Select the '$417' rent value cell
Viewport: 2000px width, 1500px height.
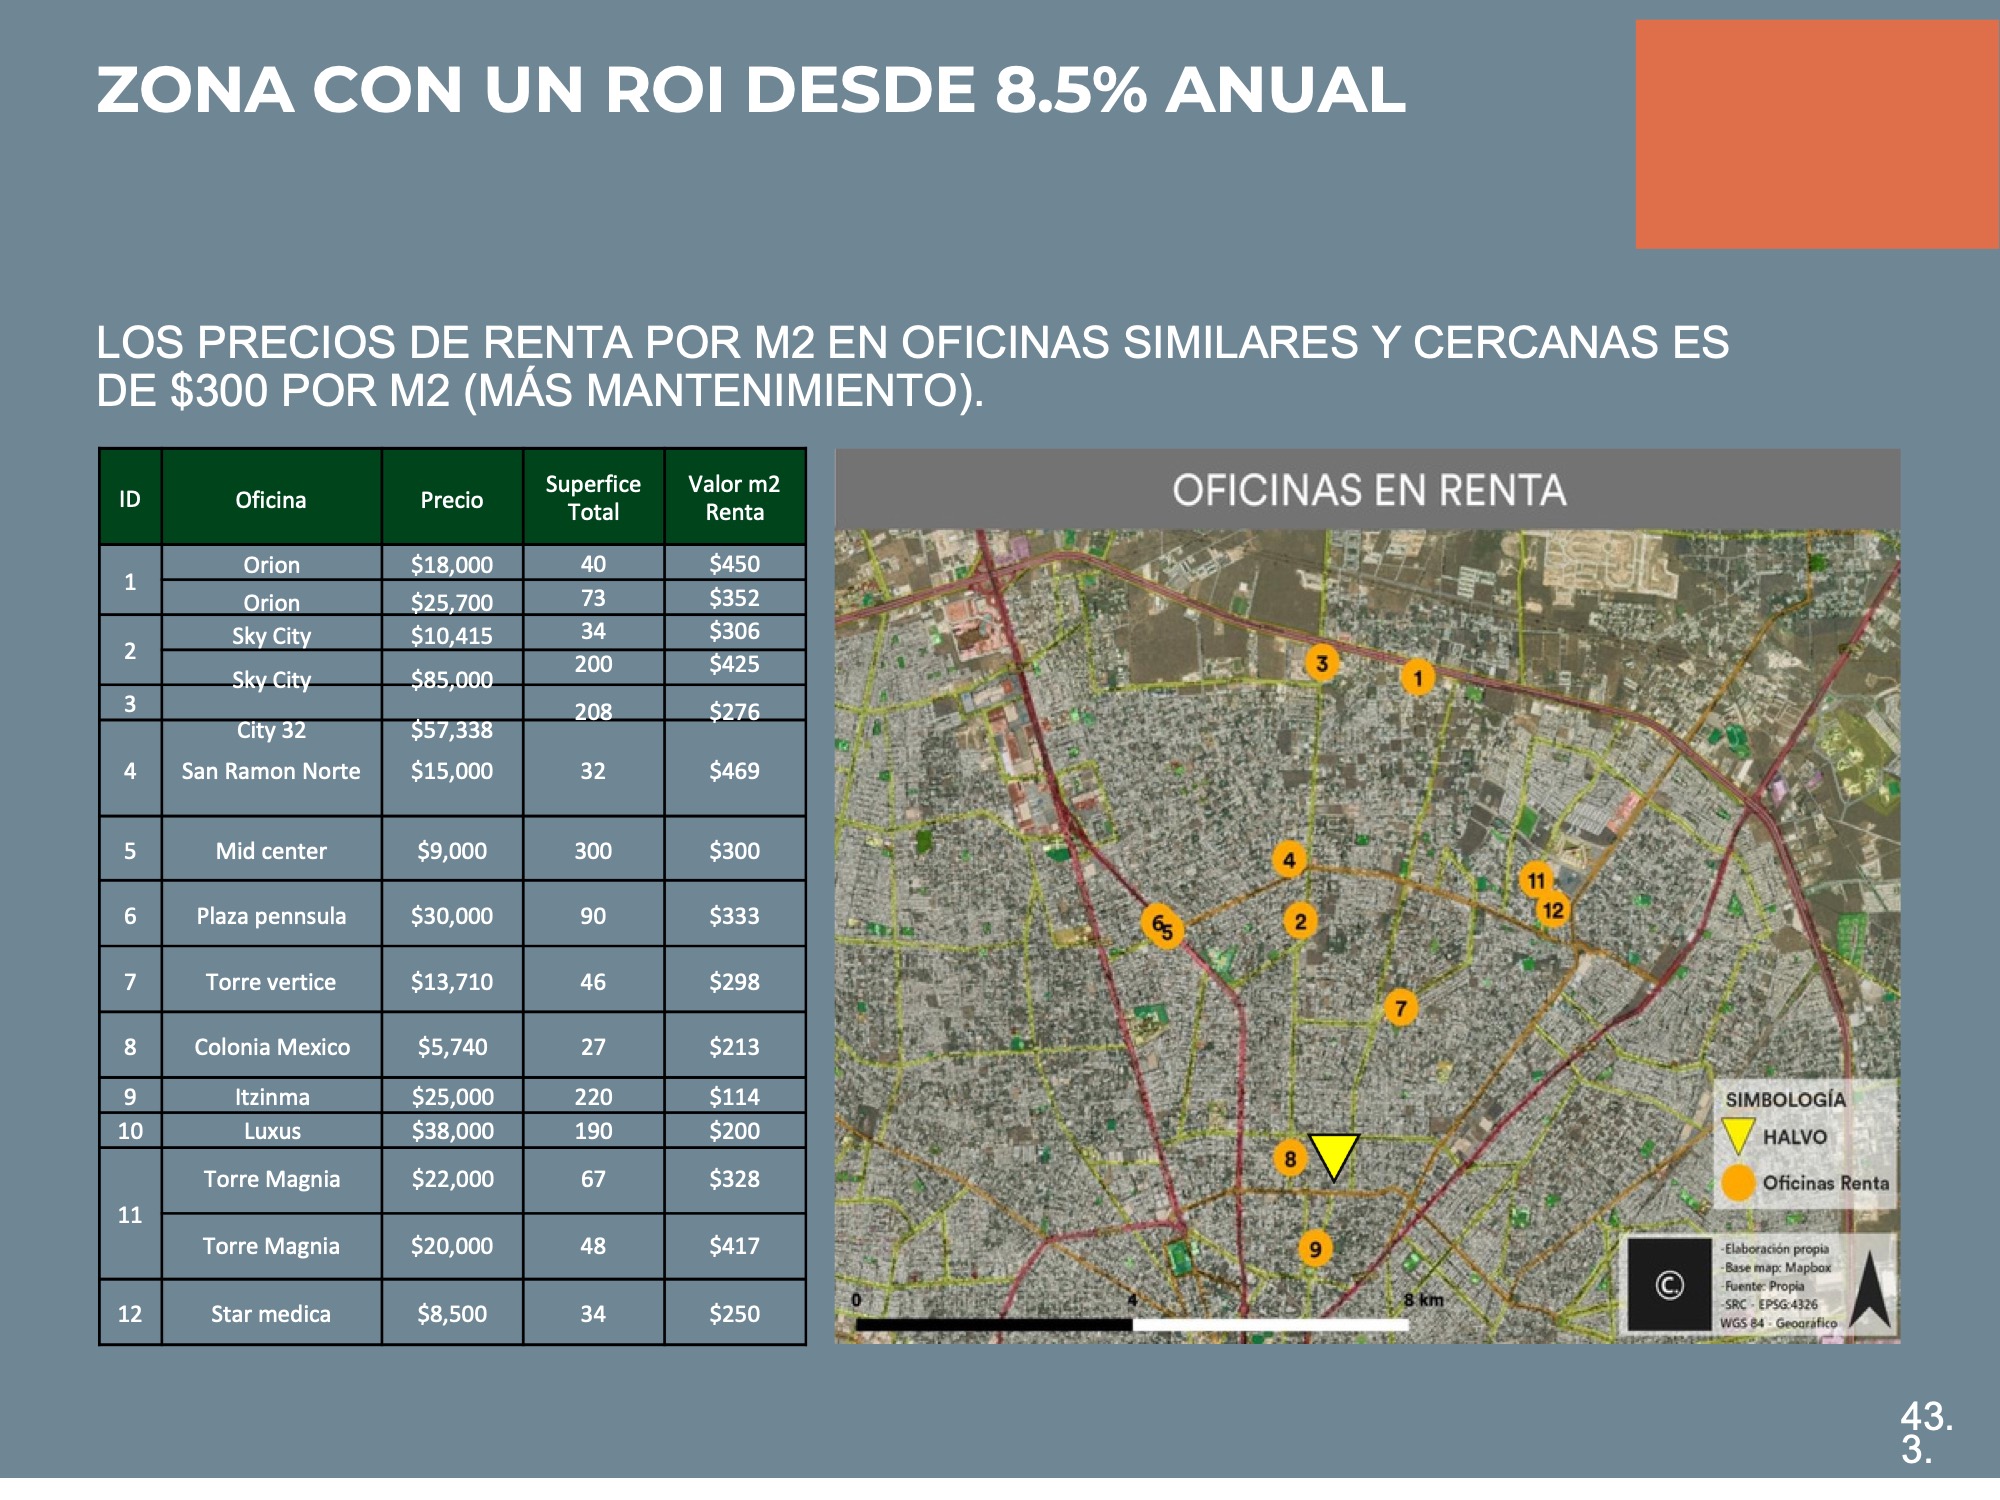[734, 1246]
